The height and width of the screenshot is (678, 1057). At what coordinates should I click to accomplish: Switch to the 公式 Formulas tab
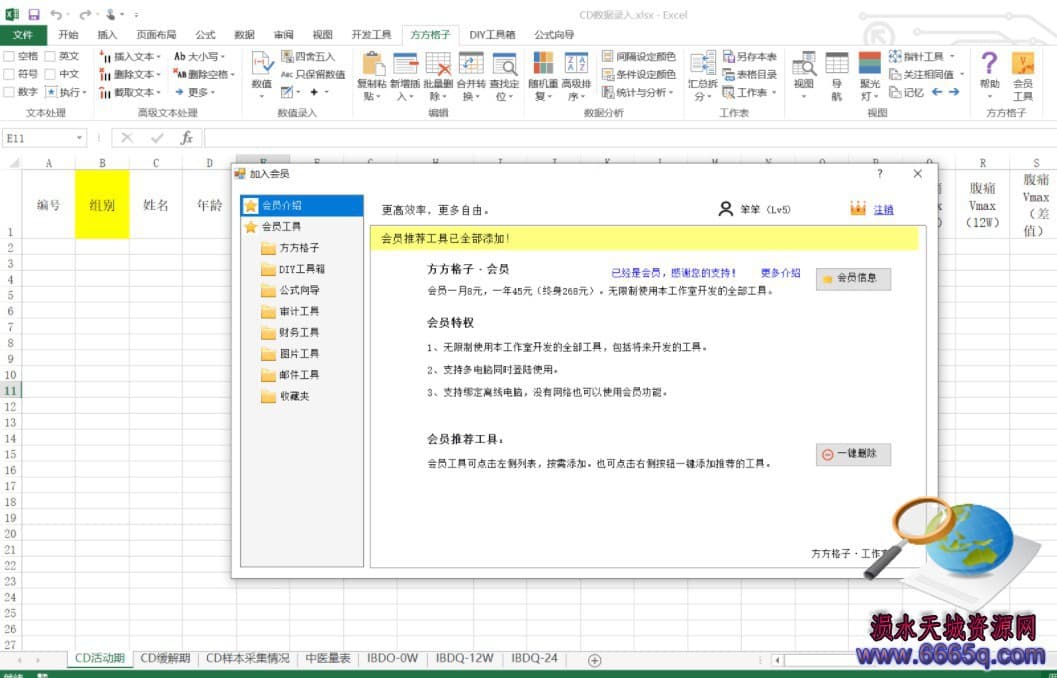pos(205,35)
